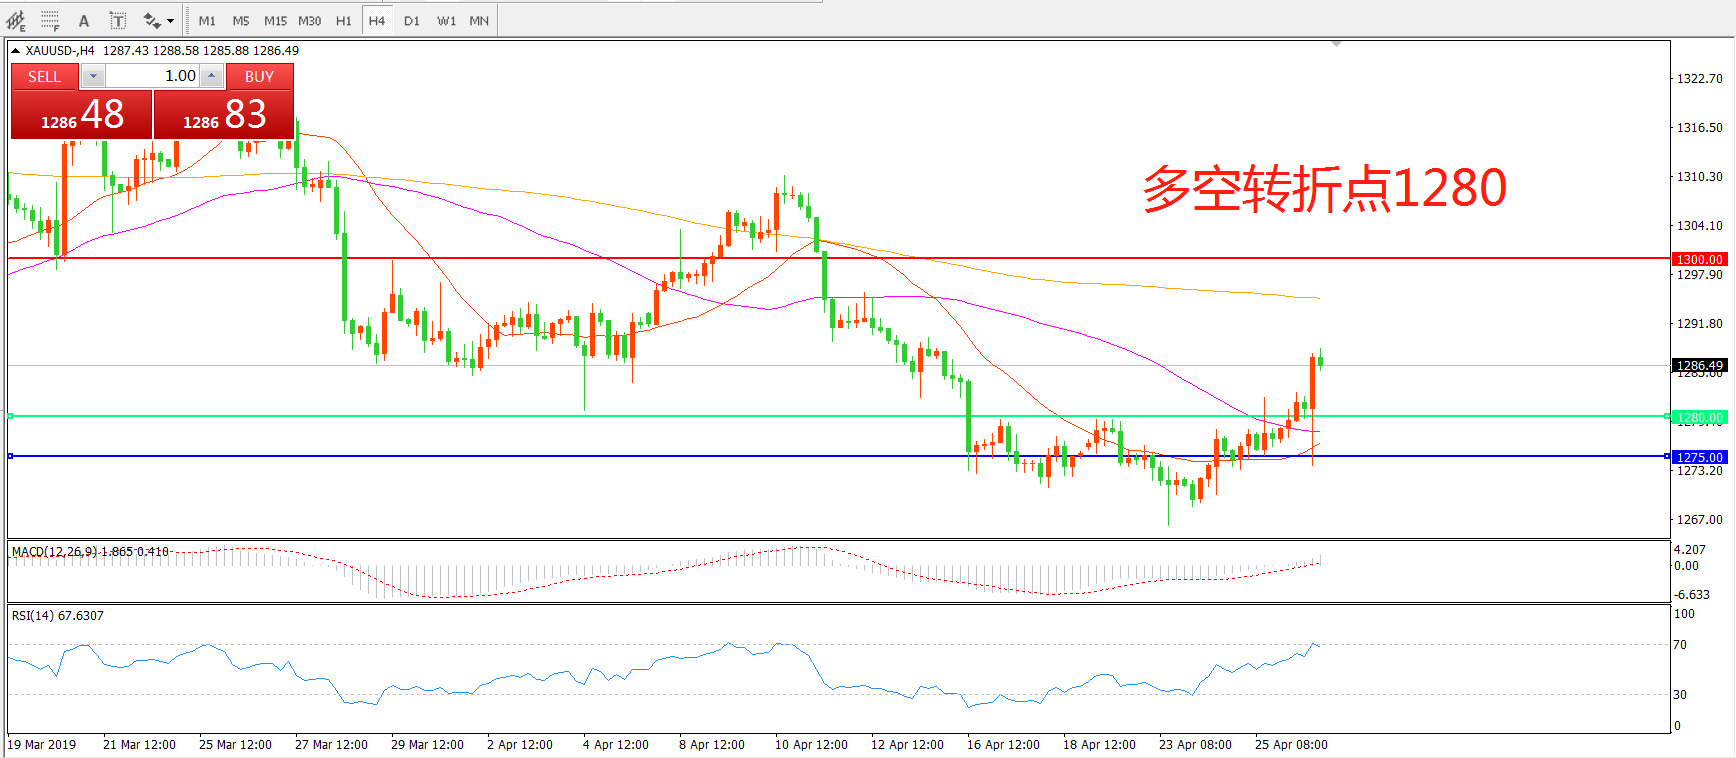The width and height of the screenshot is (1736, 758).
Task: Switch to the M15 timeframe
Action: tap(275, 20)
